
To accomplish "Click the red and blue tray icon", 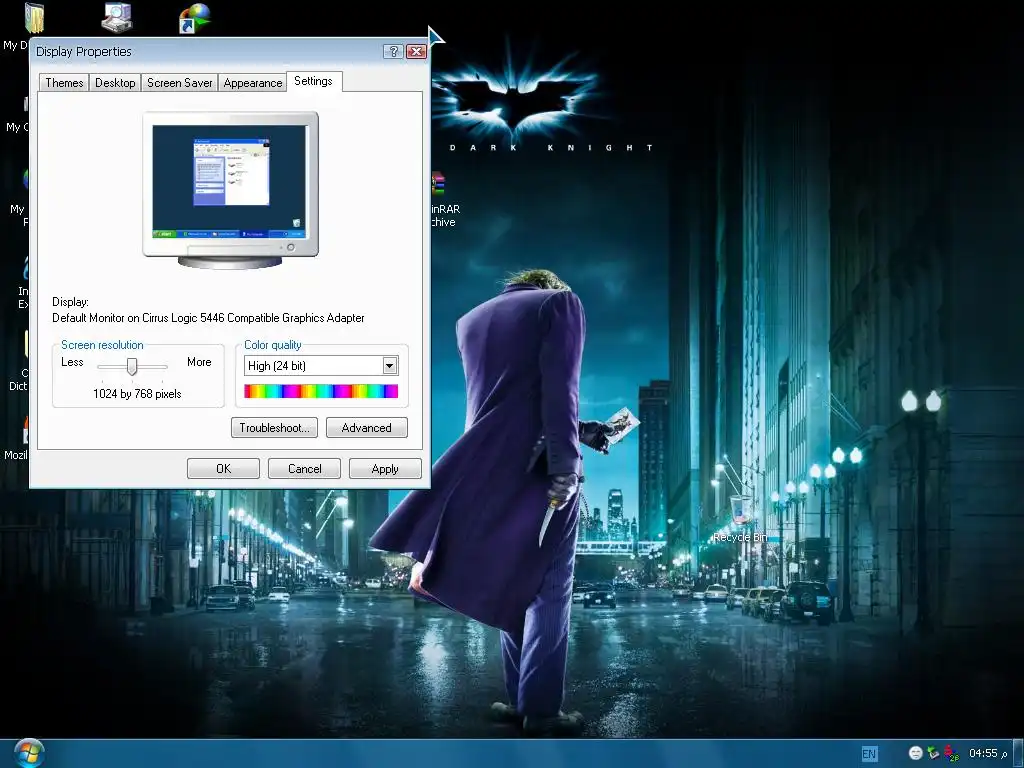I will click(952, 753).
